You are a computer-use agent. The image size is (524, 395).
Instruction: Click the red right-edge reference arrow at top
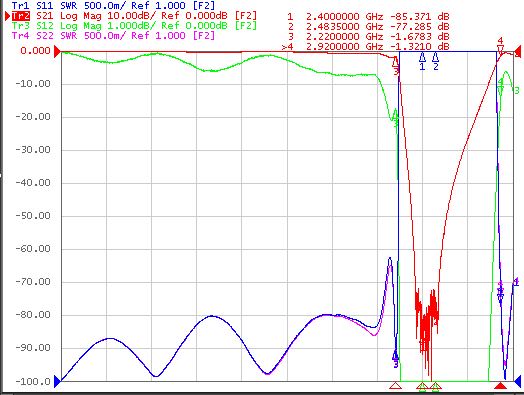click(518, 52)
